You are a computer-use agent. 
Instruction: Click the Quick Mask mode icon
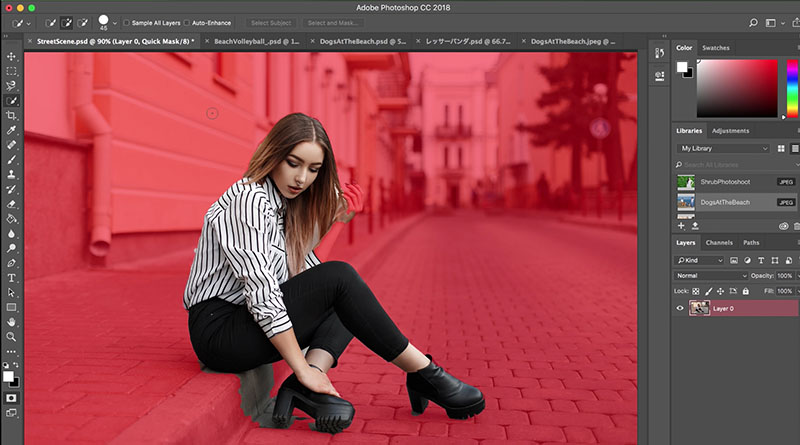[12, 397]
